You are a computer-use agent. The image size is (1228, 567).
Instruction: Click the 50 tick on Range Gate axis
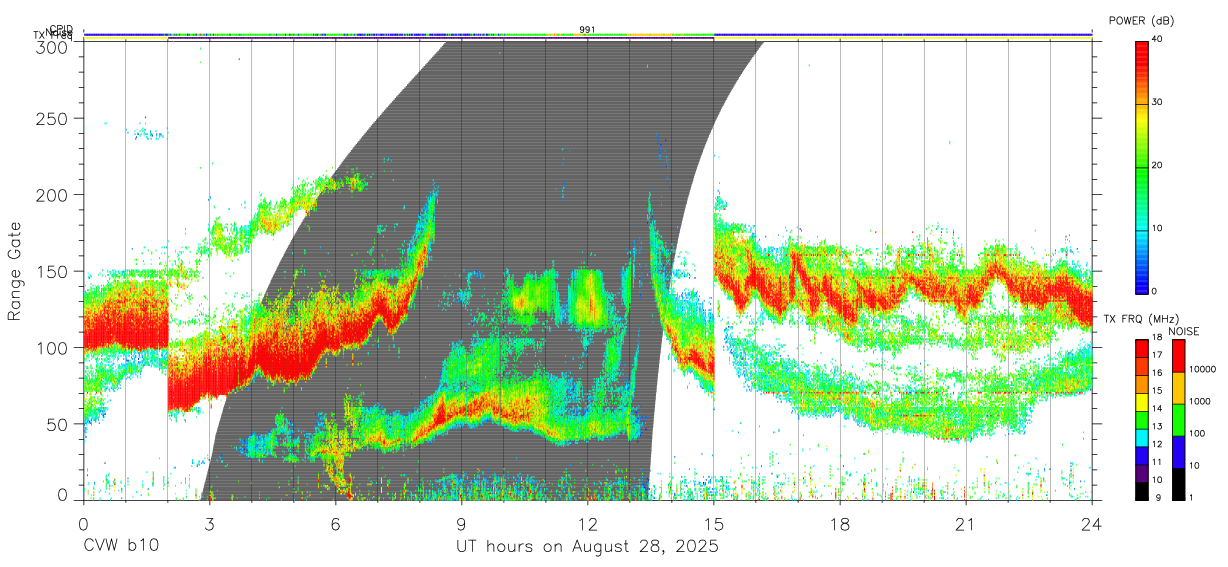(x=56, y=424)
